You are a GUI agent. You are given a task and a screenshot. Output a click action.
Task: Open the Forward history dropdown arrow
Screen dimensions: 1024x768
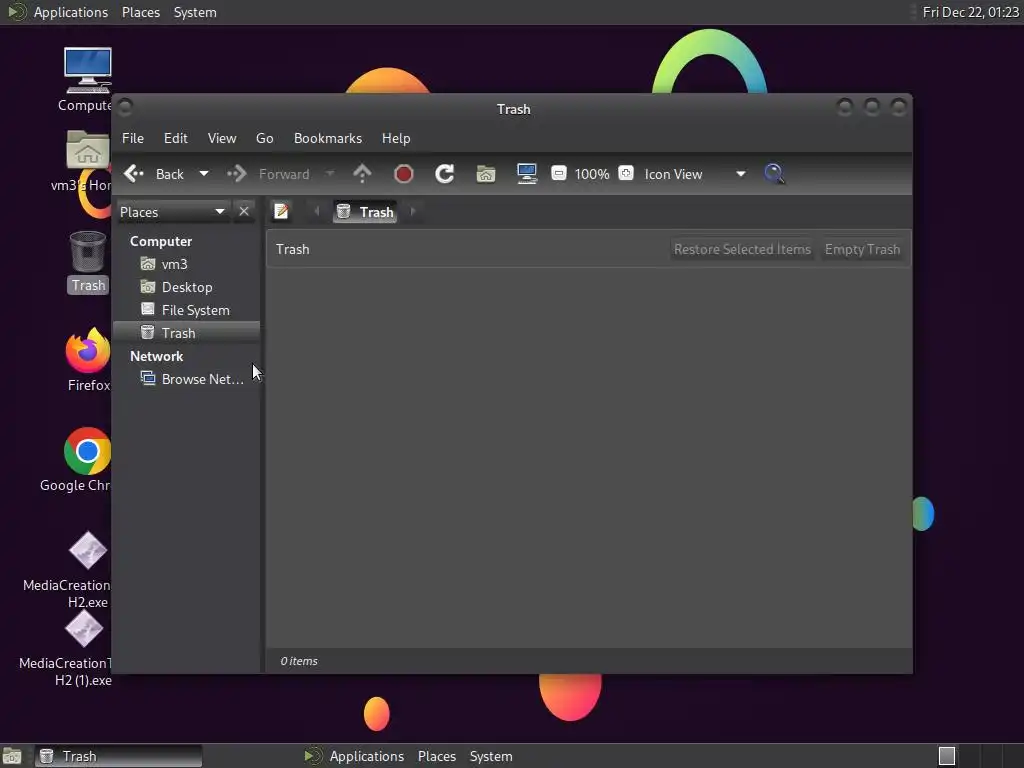pos(330,174)
